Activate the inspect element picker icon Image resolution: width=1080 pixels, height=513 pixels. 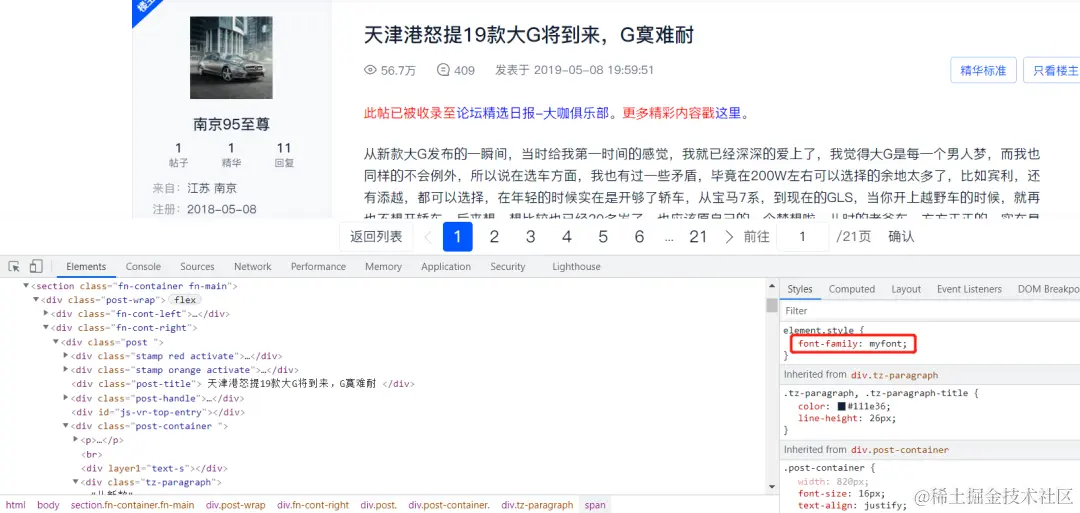[x=14, y=266]
